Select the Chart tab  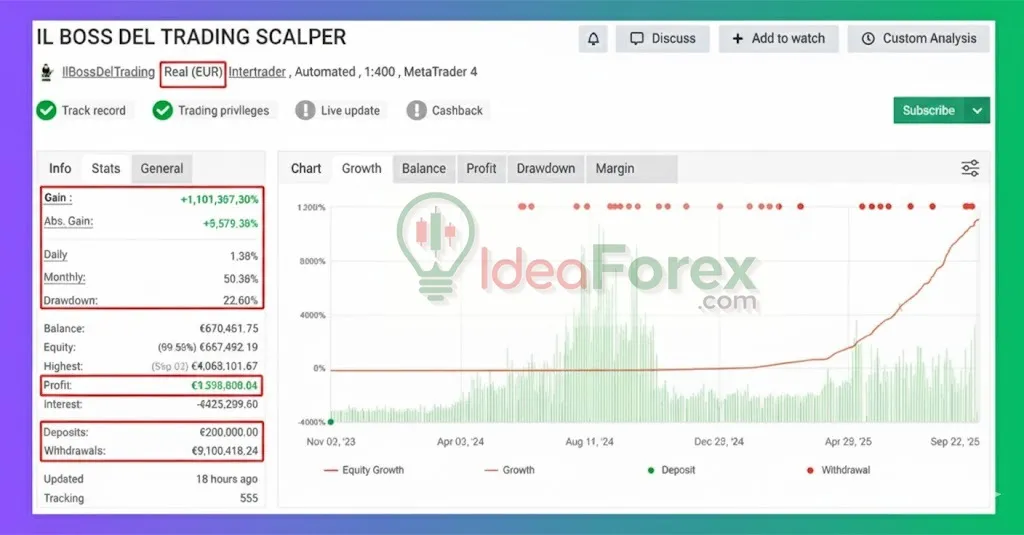pyautogui.click(x=306, y=169)
